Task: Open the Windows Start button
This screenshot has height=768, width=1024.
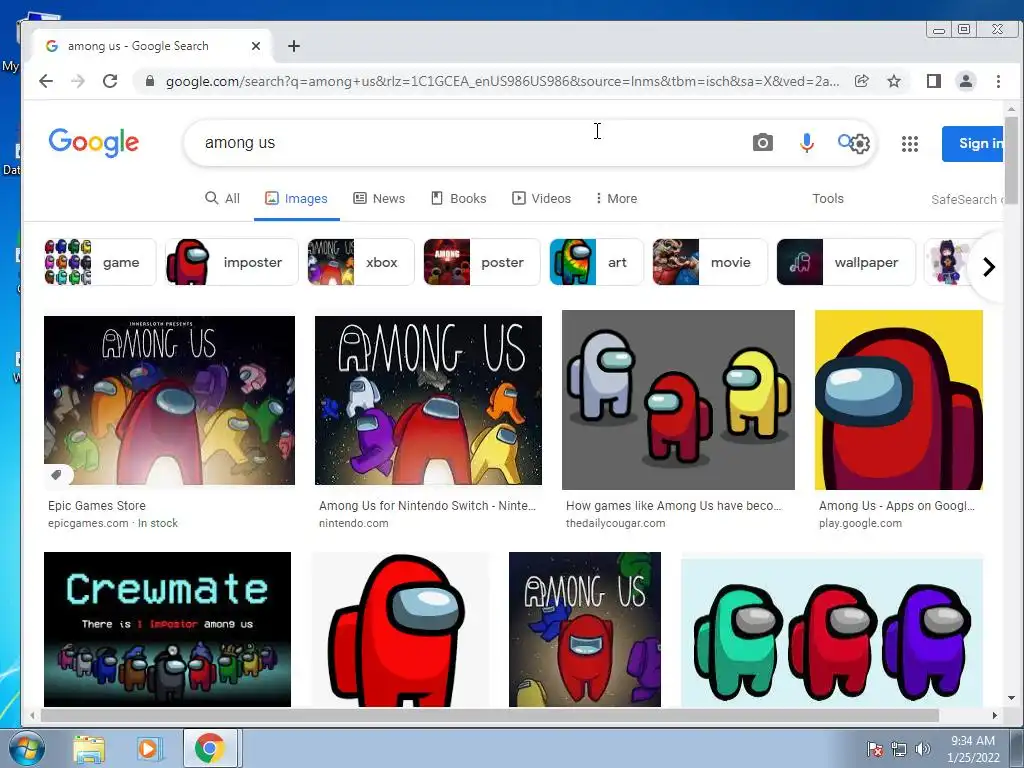Action: point(25,748)
